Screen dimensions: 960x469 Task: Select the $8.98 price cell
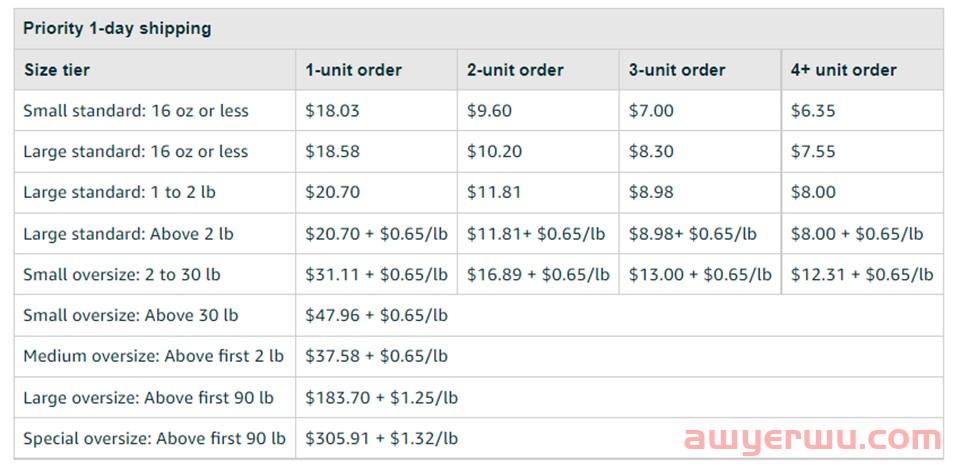tap(649, 192)
